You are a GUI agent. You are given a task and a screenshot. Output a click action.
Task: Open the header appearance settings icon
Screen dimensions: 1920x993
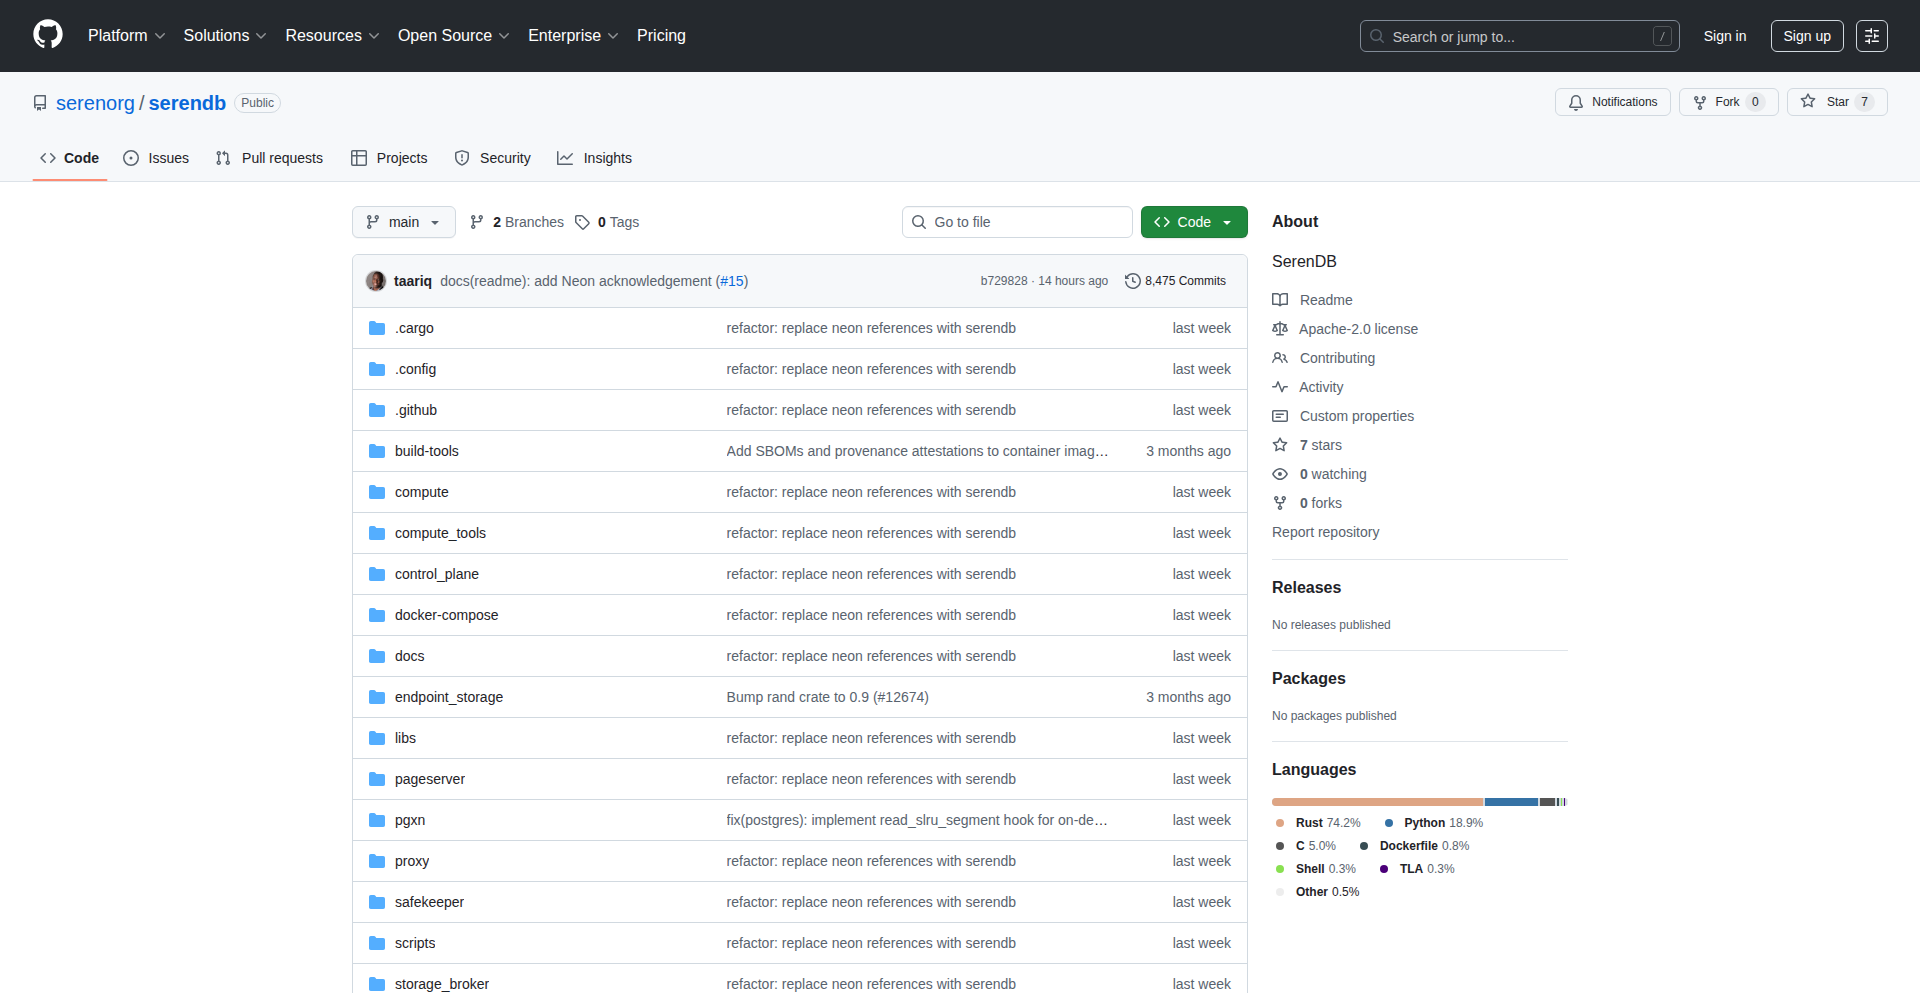click(1871, 36)
